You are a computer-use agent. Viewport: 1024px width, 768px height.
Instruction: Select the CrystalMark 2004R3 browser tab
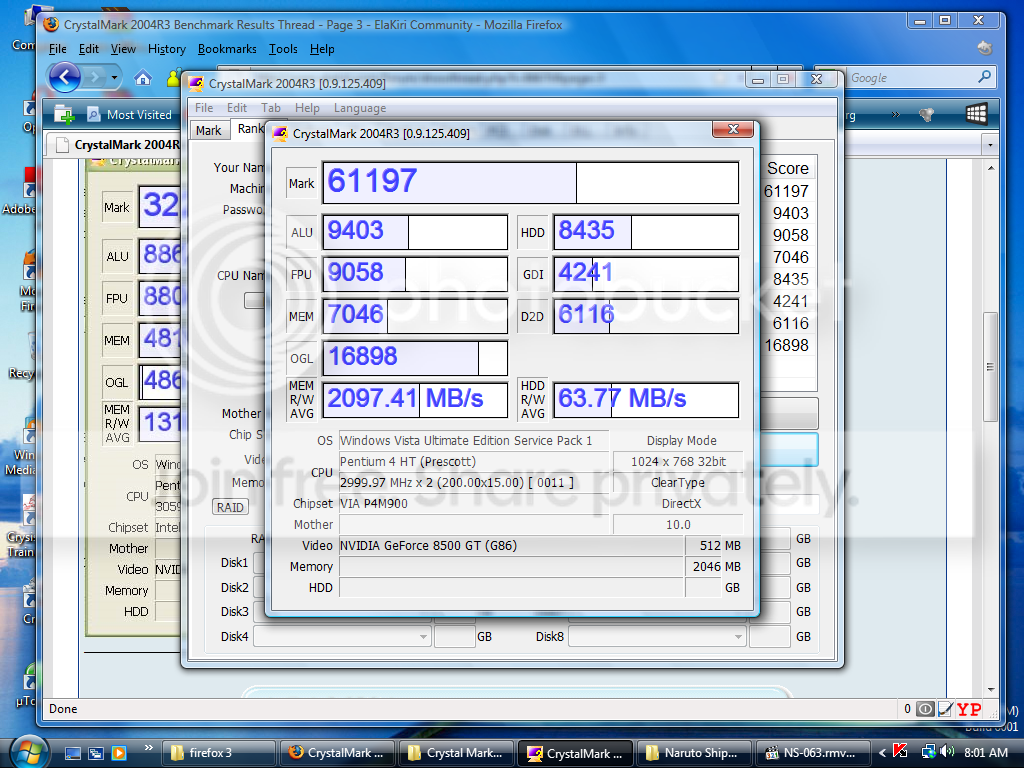(118, 145)
